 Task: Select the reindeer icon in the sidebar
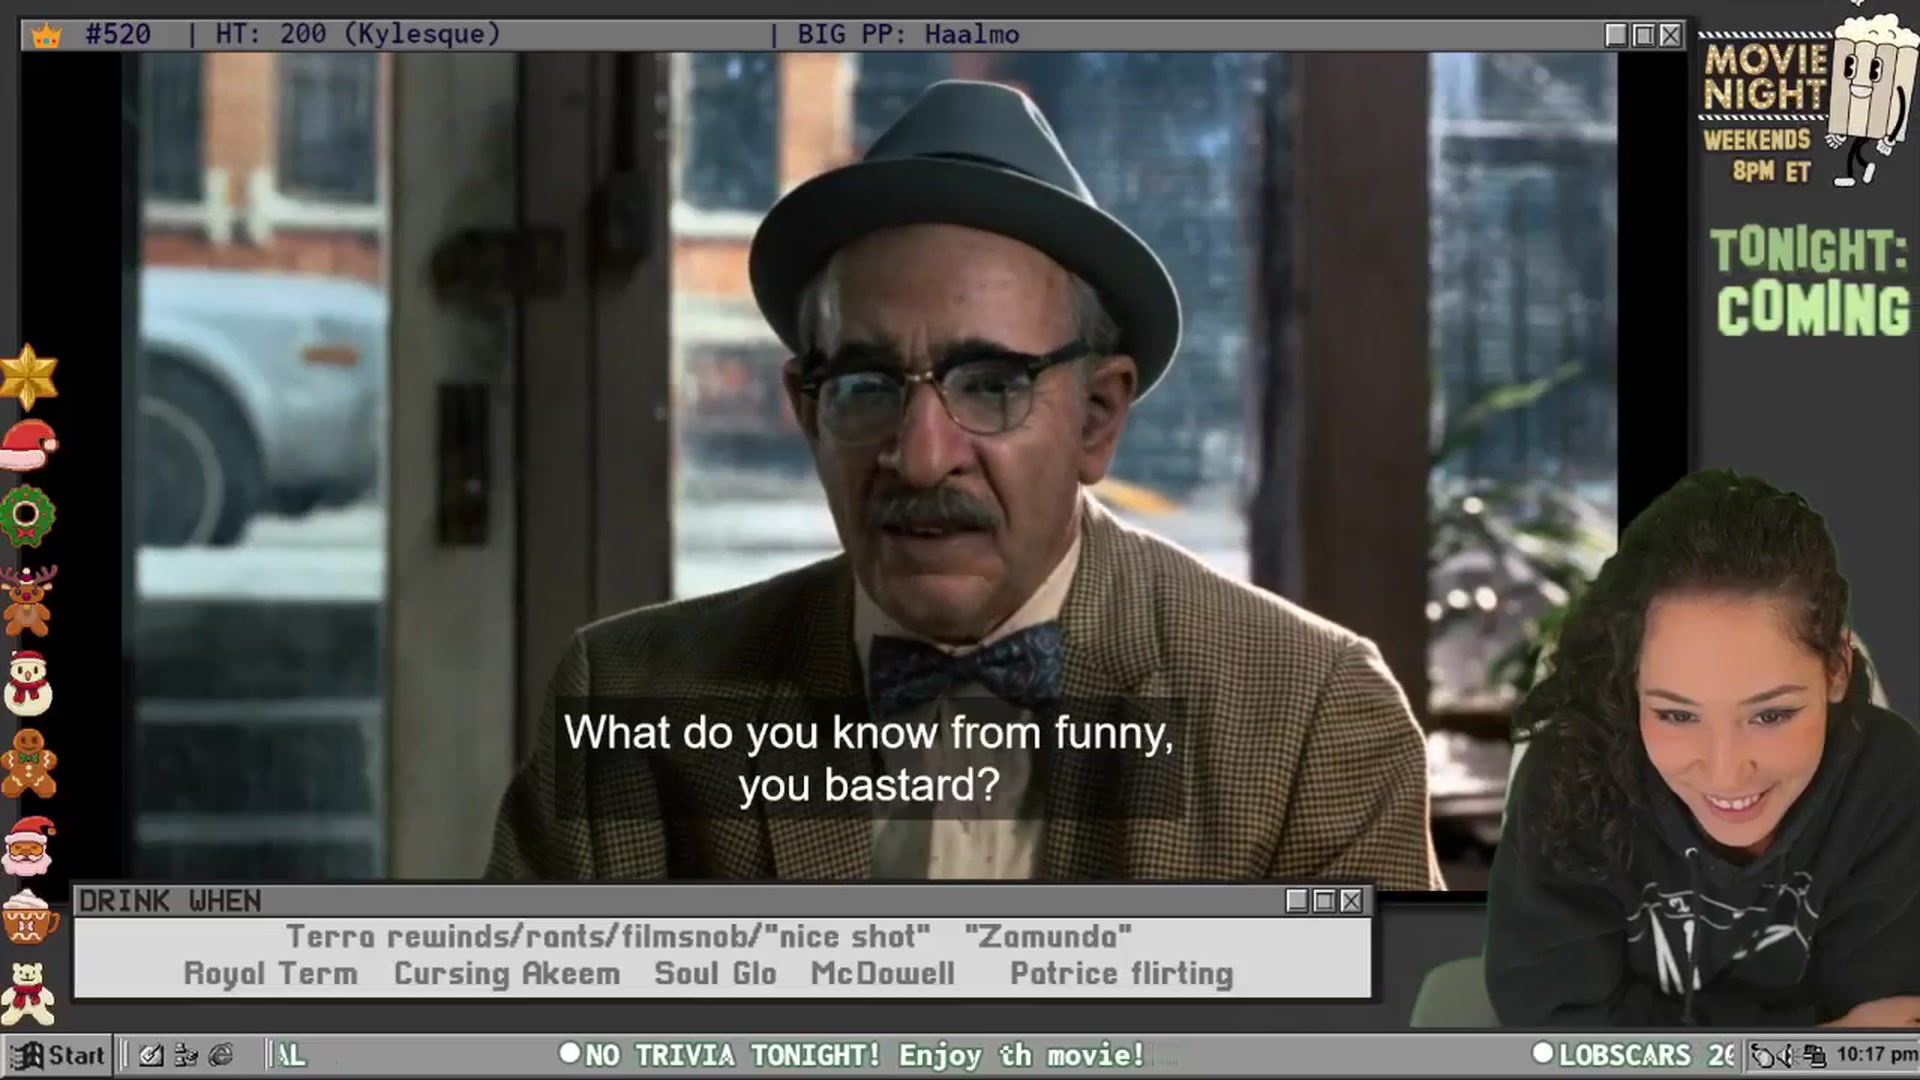click(x=28, y=600)
